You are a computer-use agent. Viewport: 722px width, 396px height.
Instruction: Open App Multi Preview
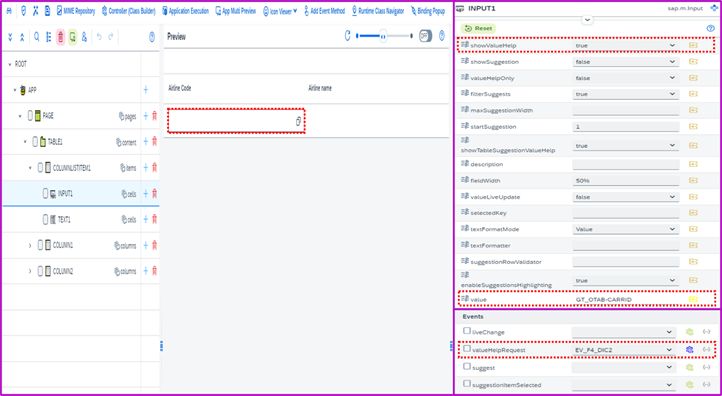[x=235, y=11]
